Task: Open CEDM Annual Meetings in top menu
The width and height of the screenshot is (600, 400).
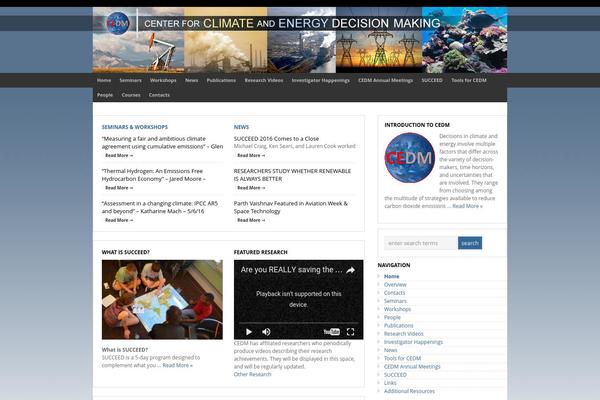Action: pos(385,80)
